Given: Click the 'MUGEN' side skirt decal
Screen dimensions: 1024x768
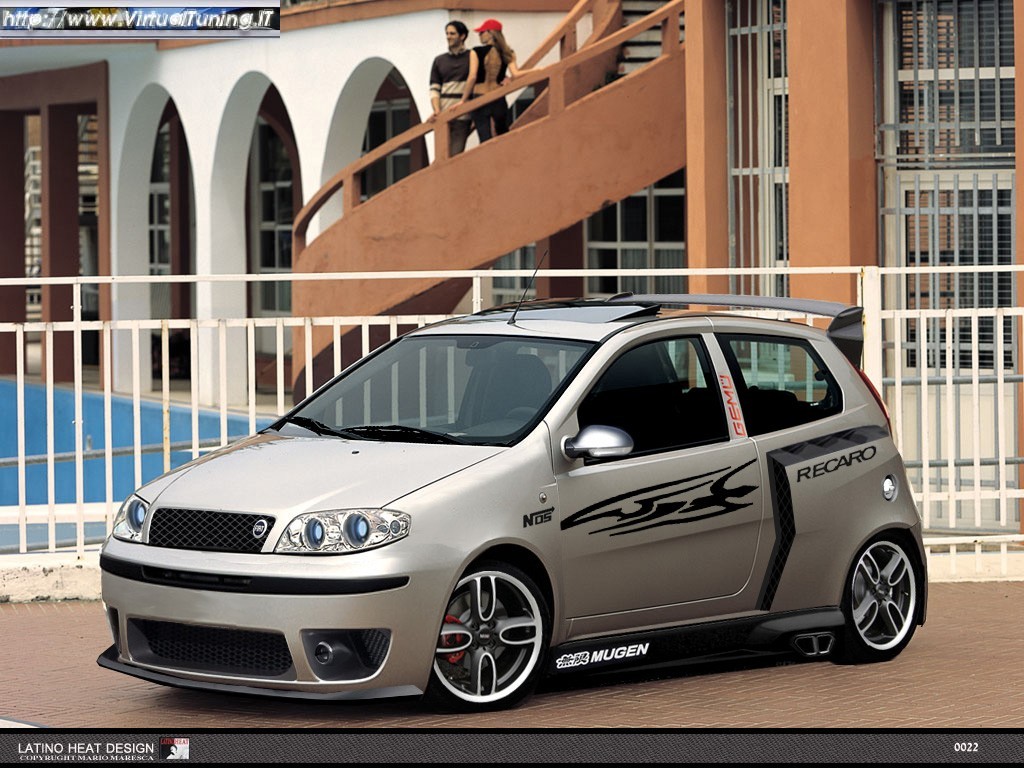Looking at the screenshot, I should tap(602, 654).
